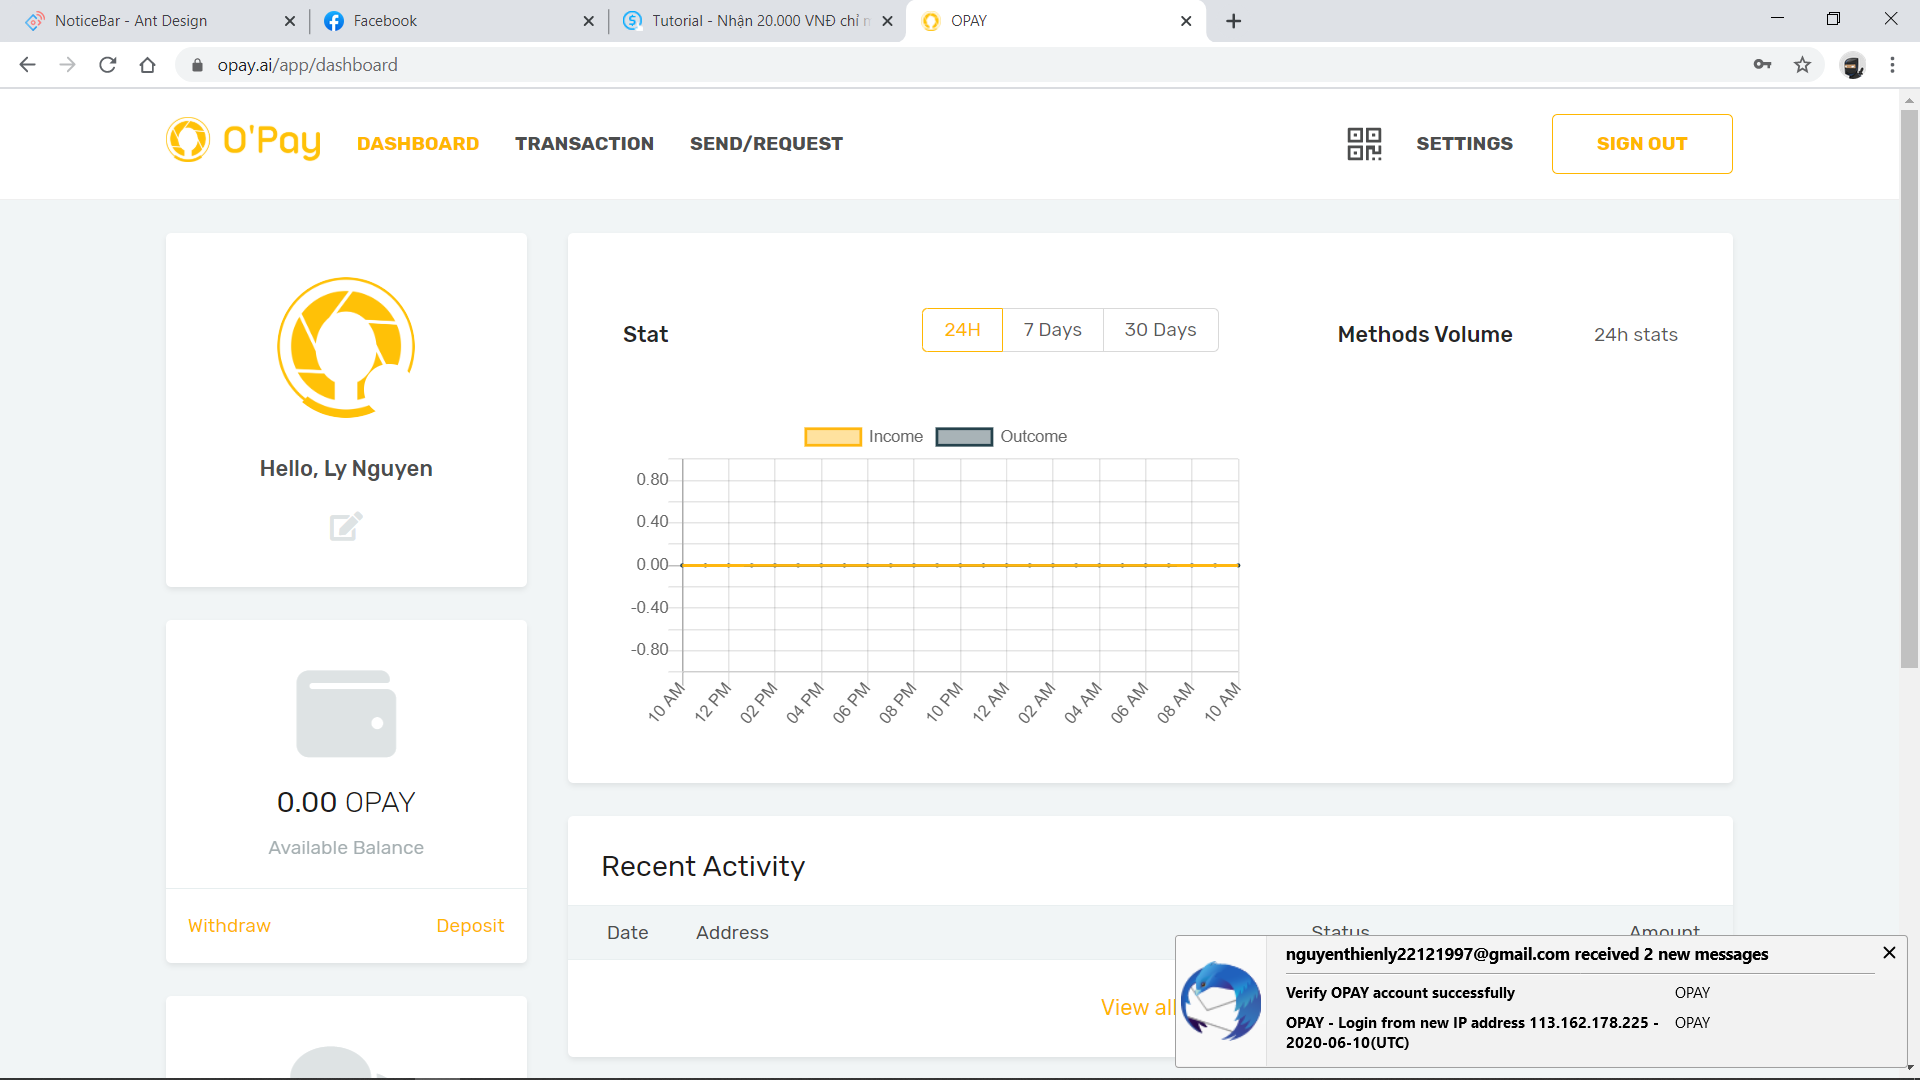Dismiss the Thunderbird mail notification
Image resolution: width=1920 pixels, height=1080 pixels.
[x=1889, y=953]
